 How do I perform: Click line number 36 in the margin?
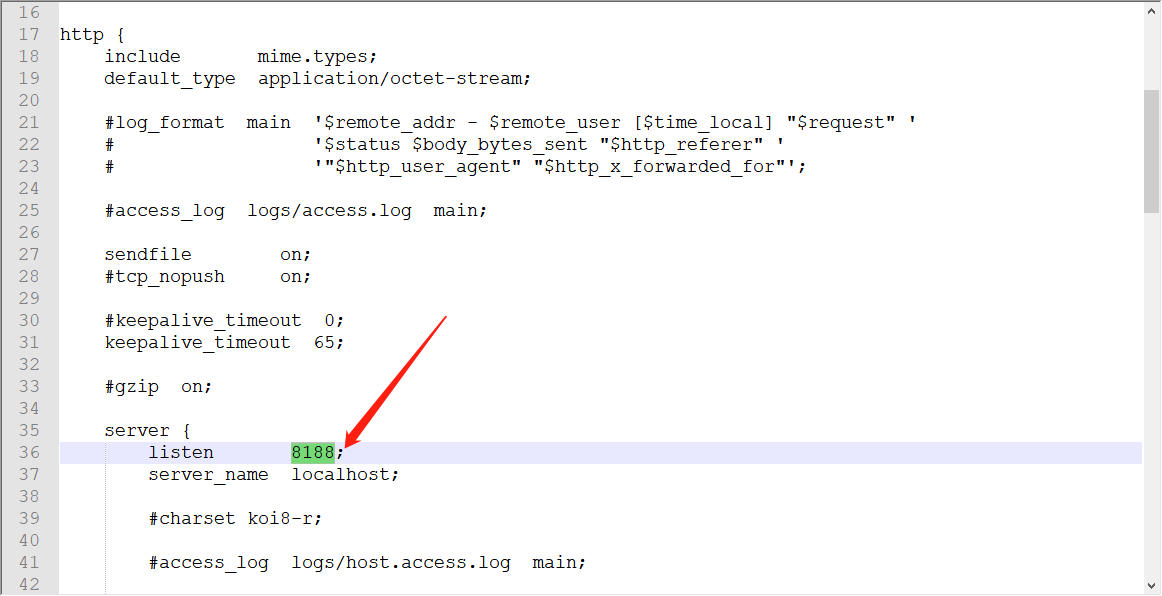click(x=28, y=453)
